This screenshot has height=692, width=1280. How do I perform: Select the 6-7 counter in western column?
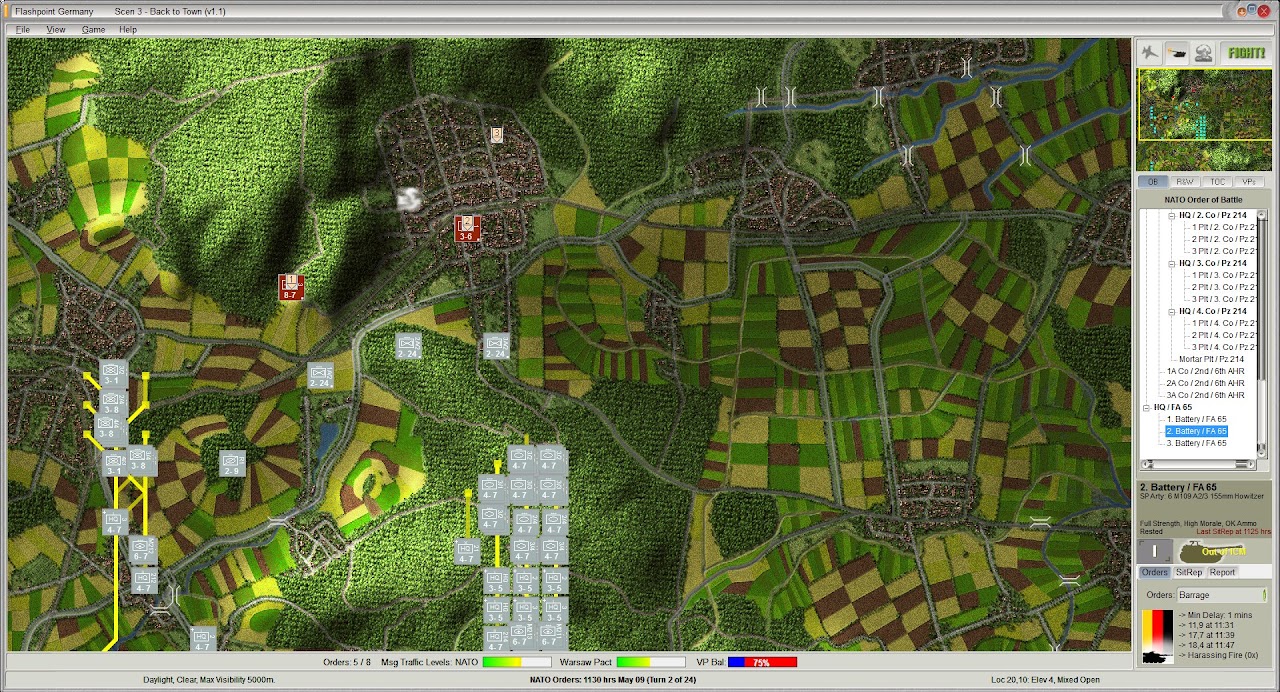(x=143, y=550)
